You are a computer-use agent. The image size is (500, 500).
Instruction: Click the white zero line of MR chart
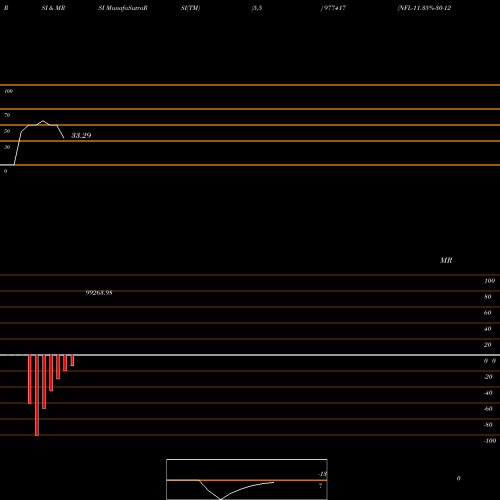(x=250, y=355)
